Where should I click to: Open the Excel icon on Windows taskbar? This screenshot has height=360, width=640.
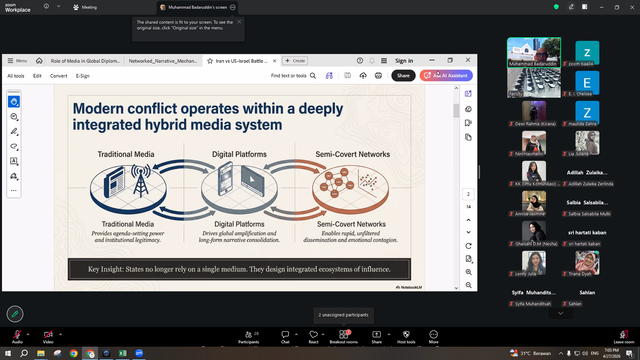122,353
